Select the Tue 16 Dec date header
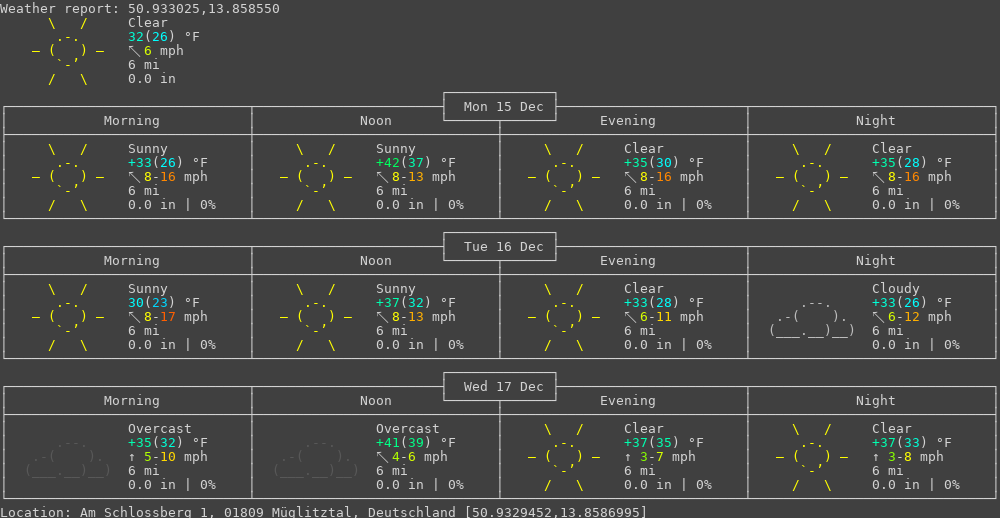Image resolution: width=1000 pixels, height=518 pixels. [x=500, y=247]
